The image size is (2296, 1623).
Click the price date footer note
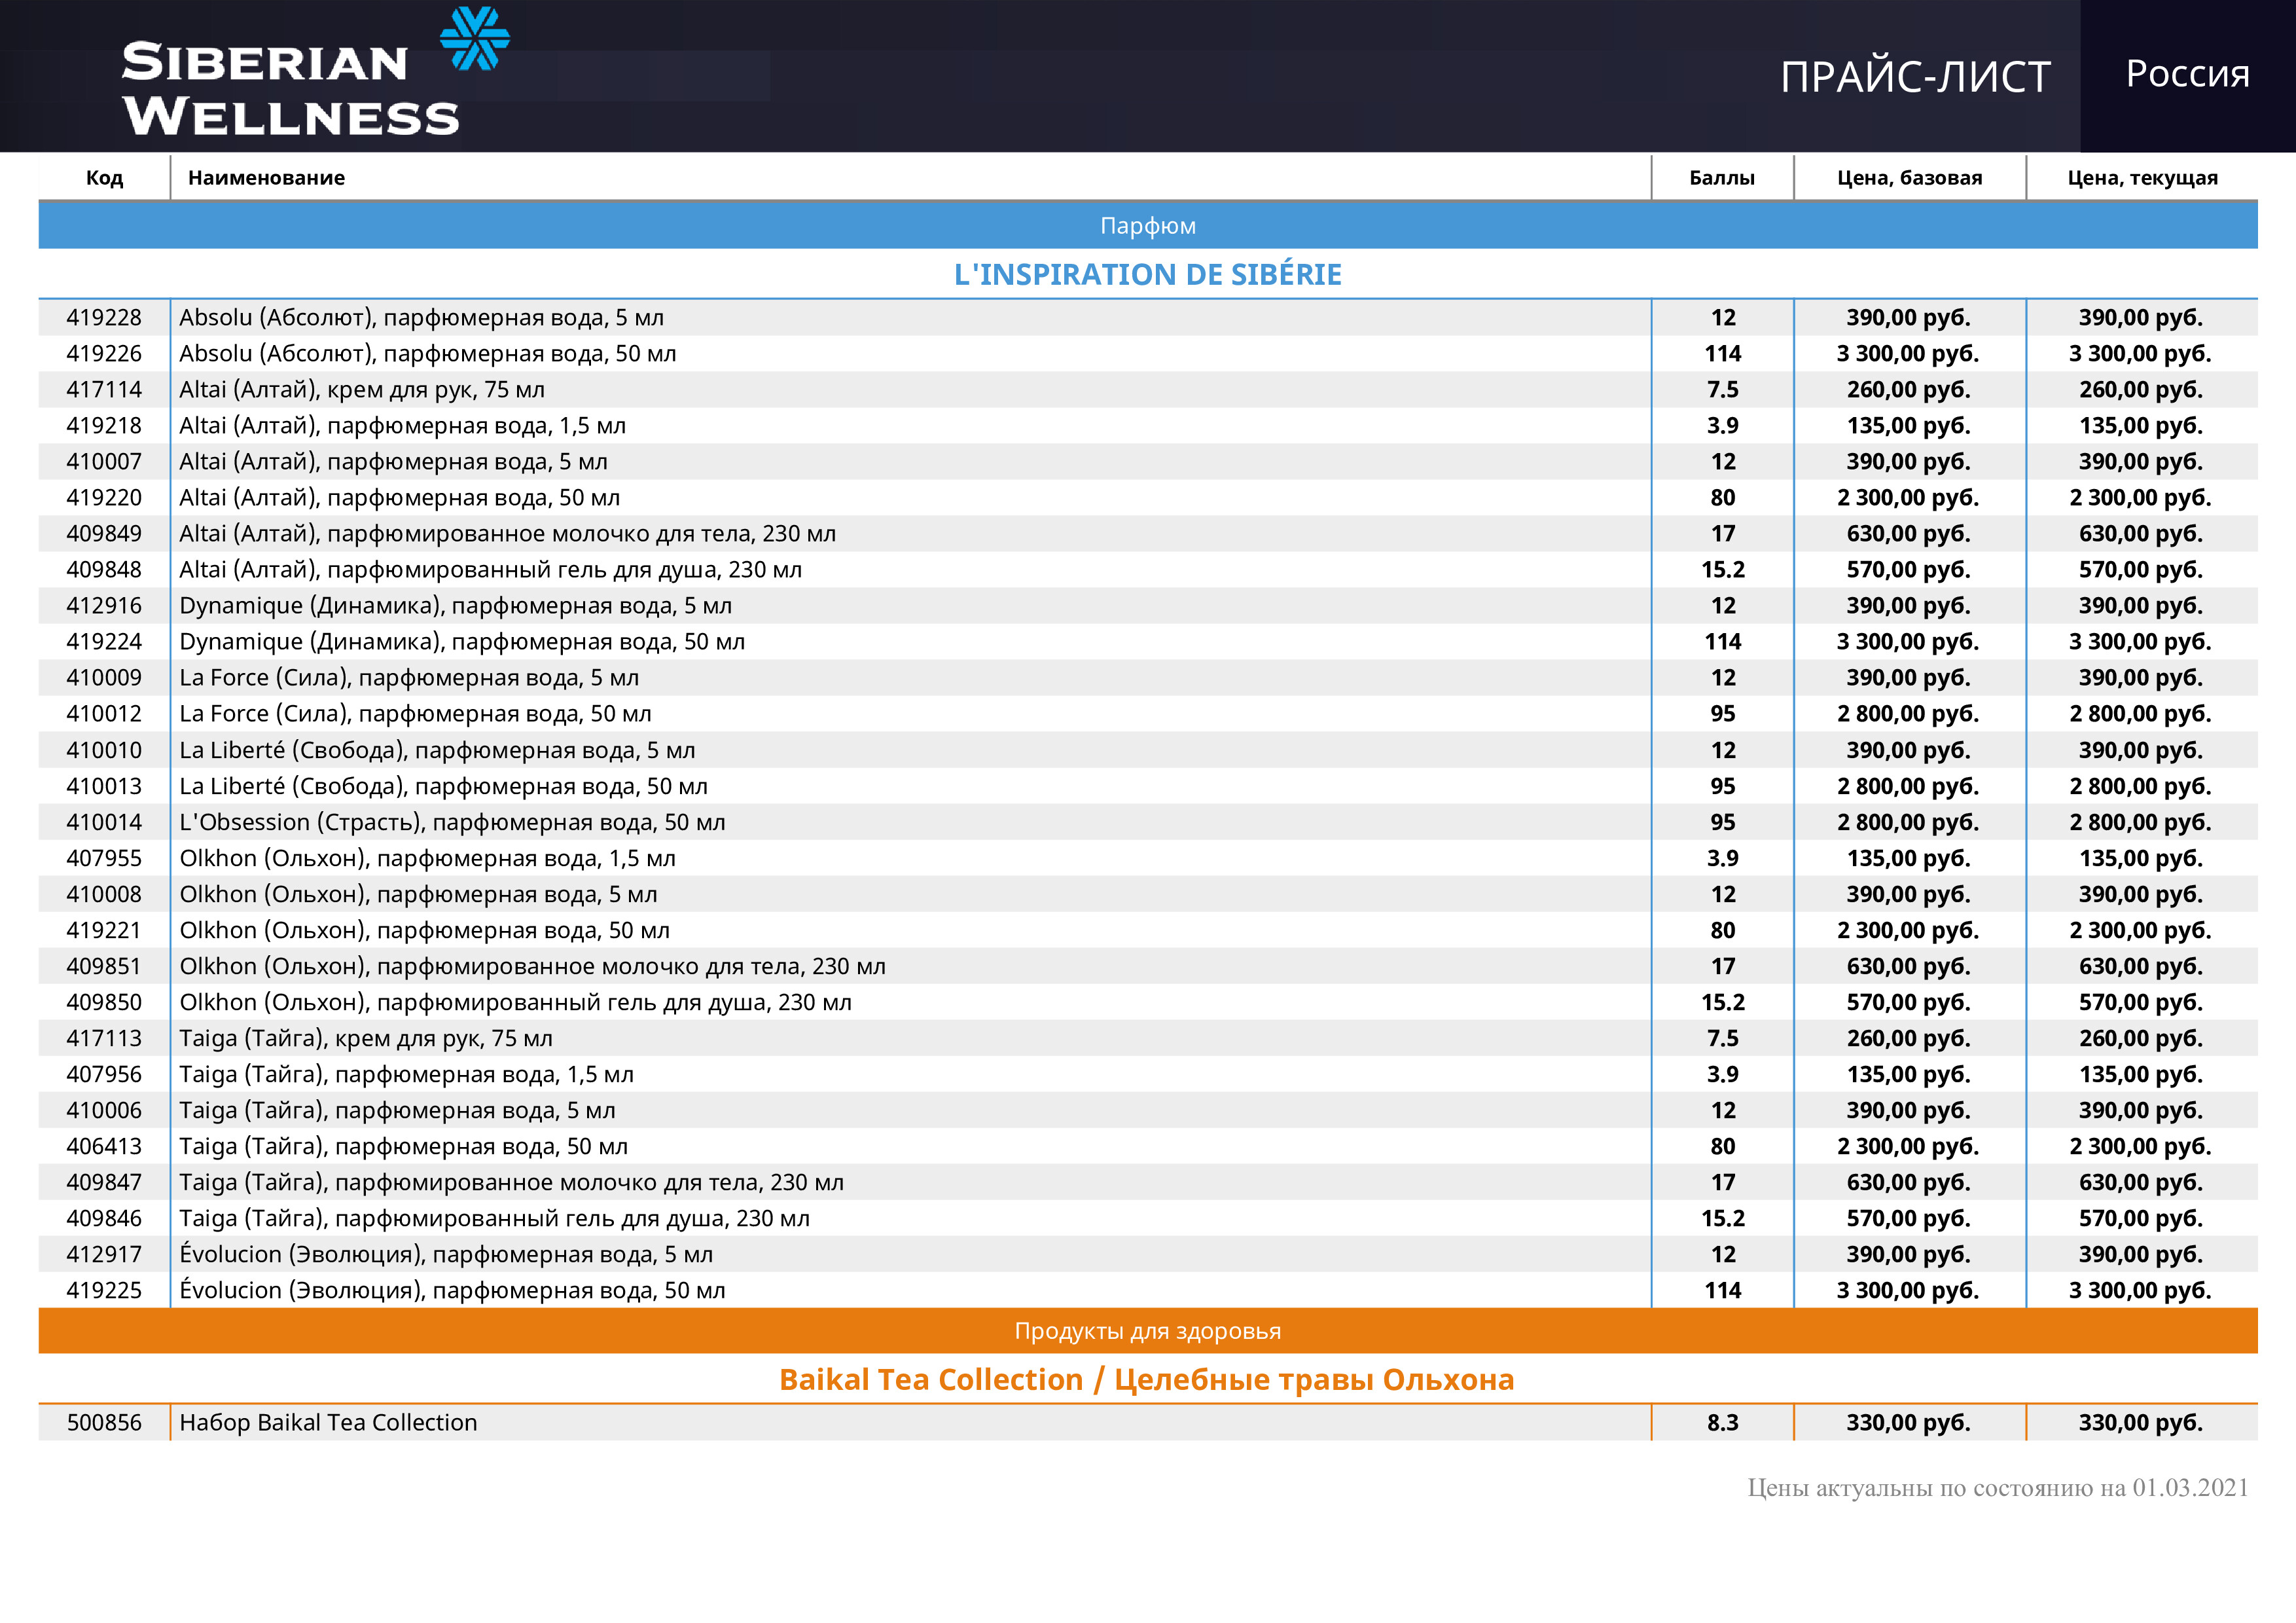tap(1997, 1488)
